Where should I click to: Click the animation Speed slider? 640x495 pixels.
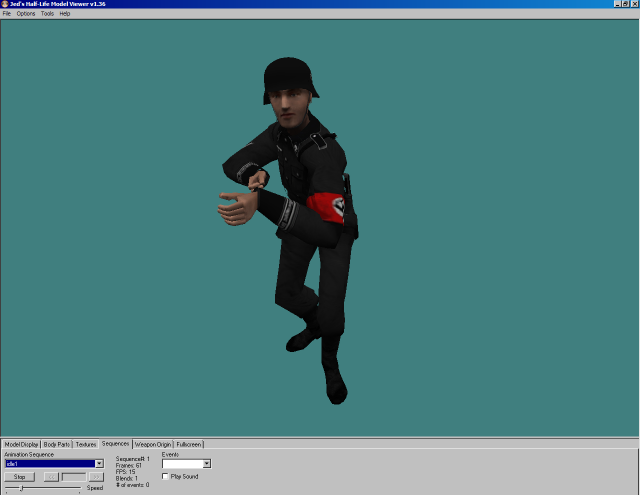pos(43,488)
